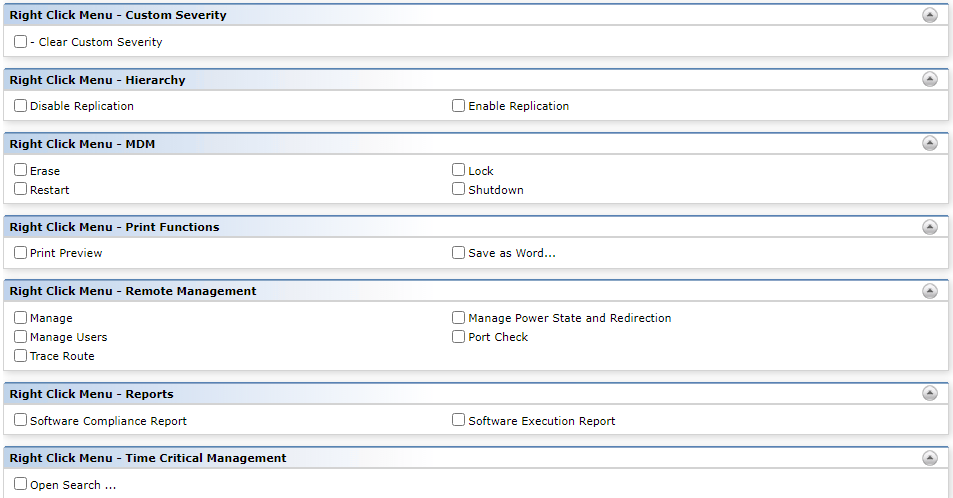The height and width of the screenshot is (498, 953).
Task: Enable the Lock checkbox
Action: [458, 170]
